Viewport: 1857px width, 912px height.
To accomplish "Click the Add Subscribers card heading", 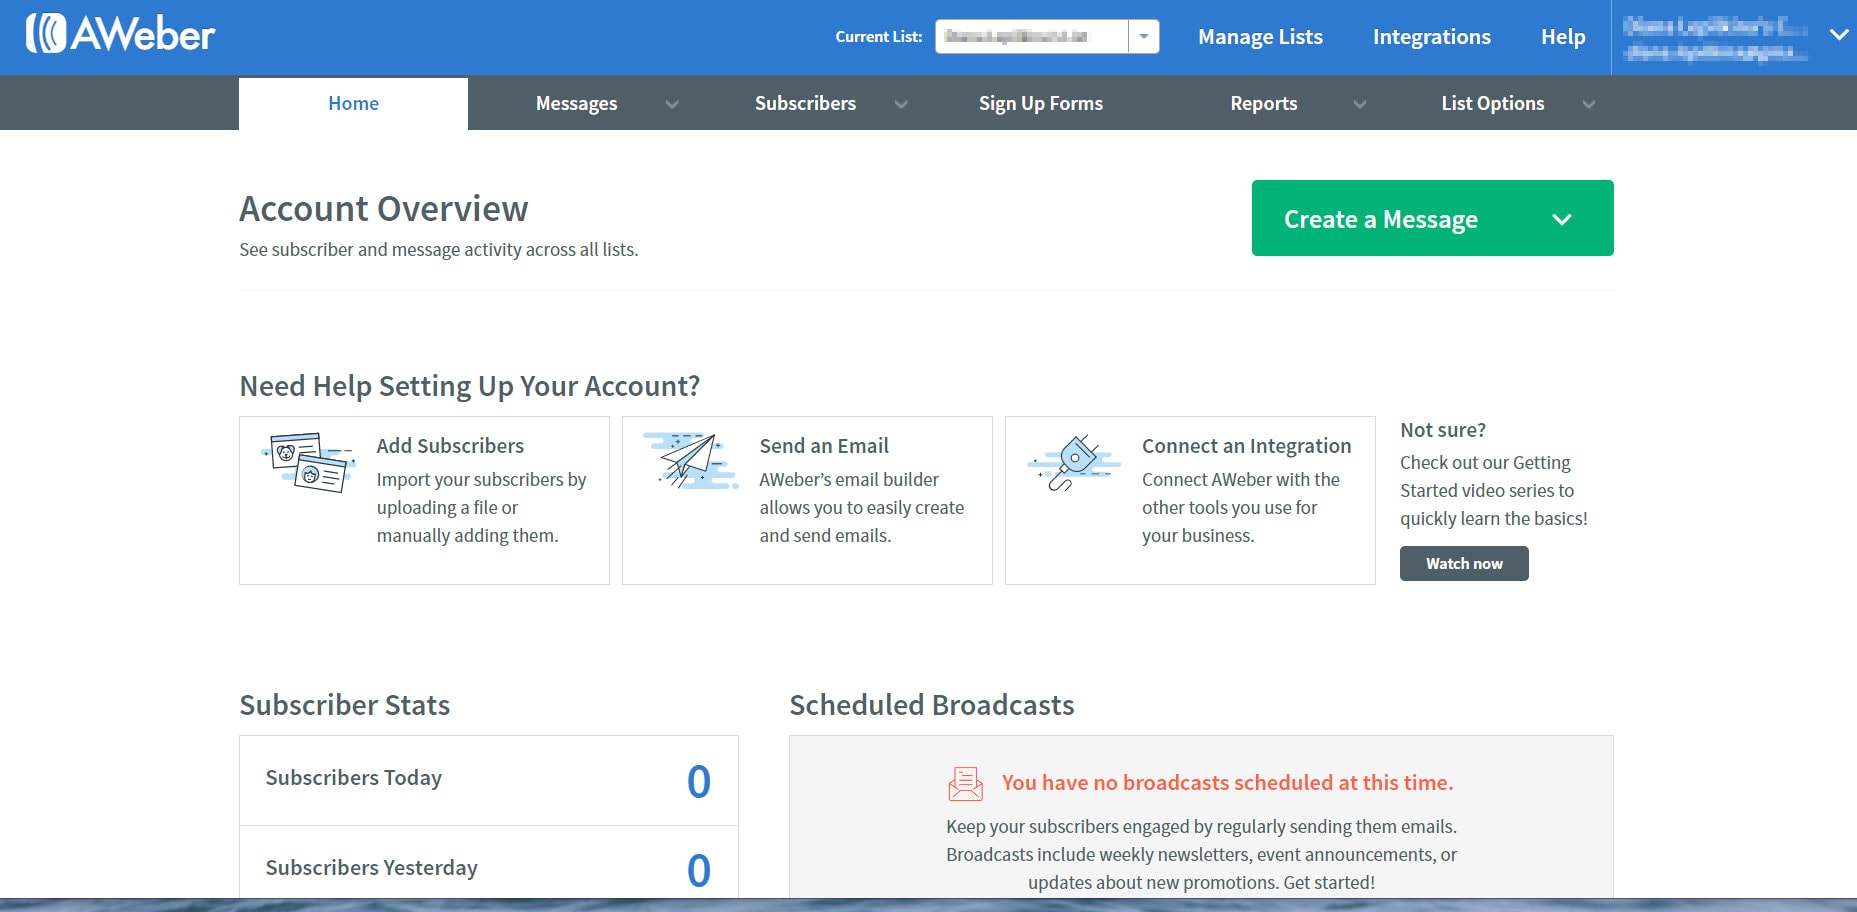I will (450, 446).
